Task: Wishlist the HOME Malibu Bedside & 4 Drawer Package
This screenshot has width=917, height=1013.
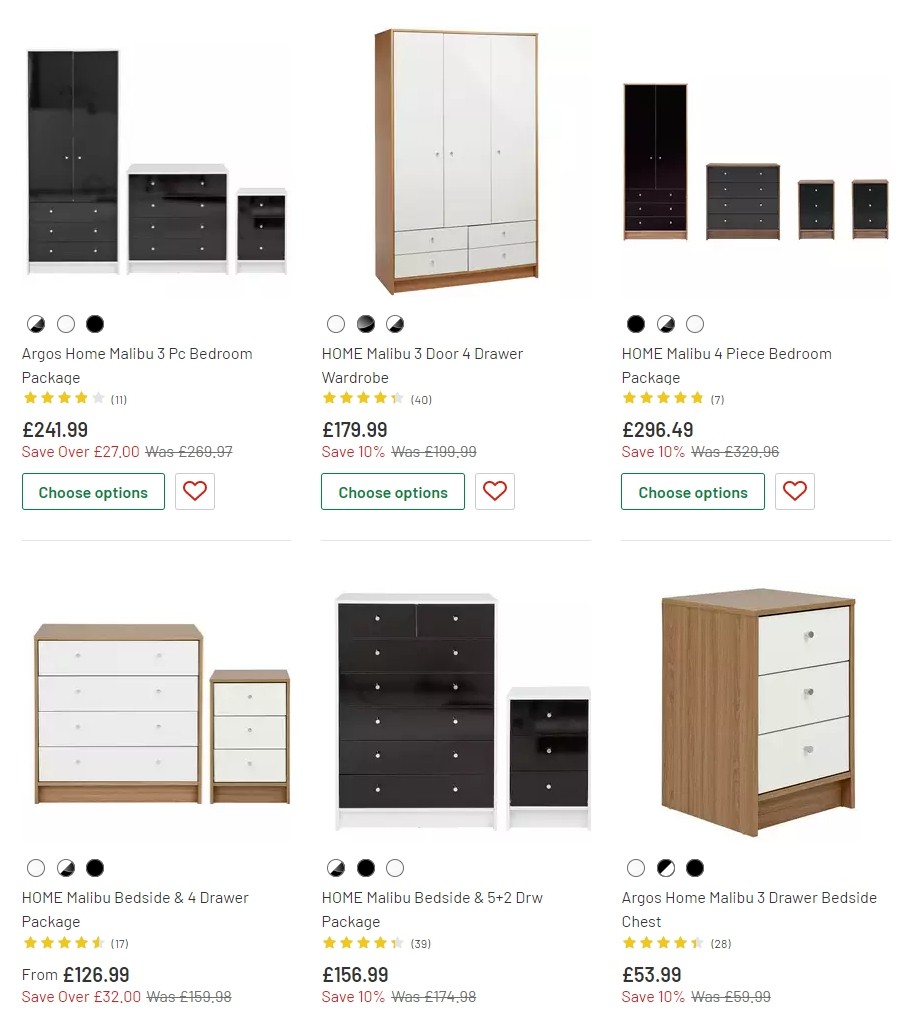Action: coord(195,1010)
